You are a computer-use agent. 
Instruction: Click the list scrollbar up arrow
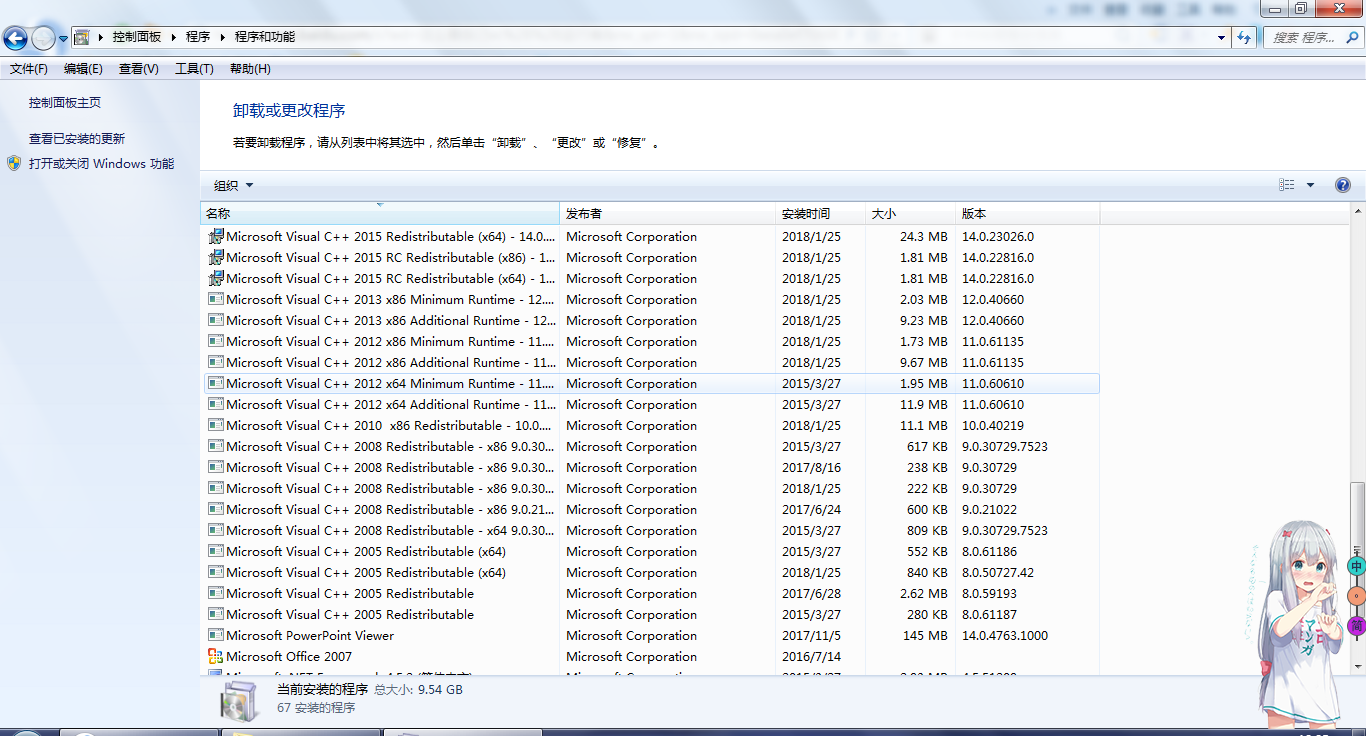[1357, 212]
